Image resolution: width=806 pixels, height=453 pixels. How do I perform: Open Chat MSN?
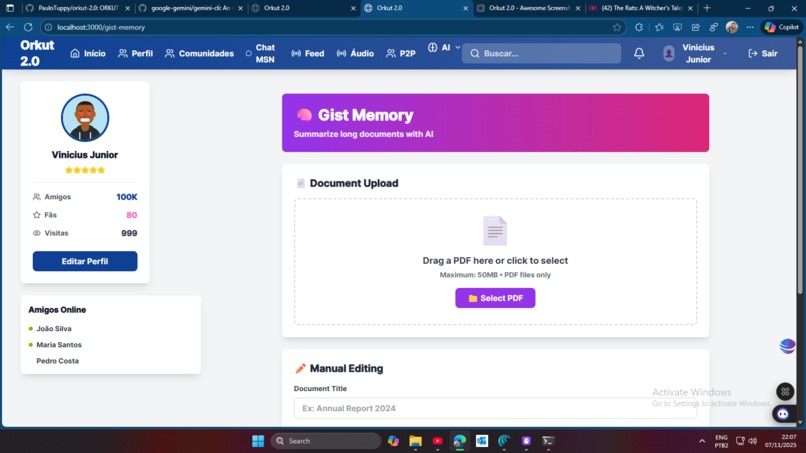(x=260, y=53)
